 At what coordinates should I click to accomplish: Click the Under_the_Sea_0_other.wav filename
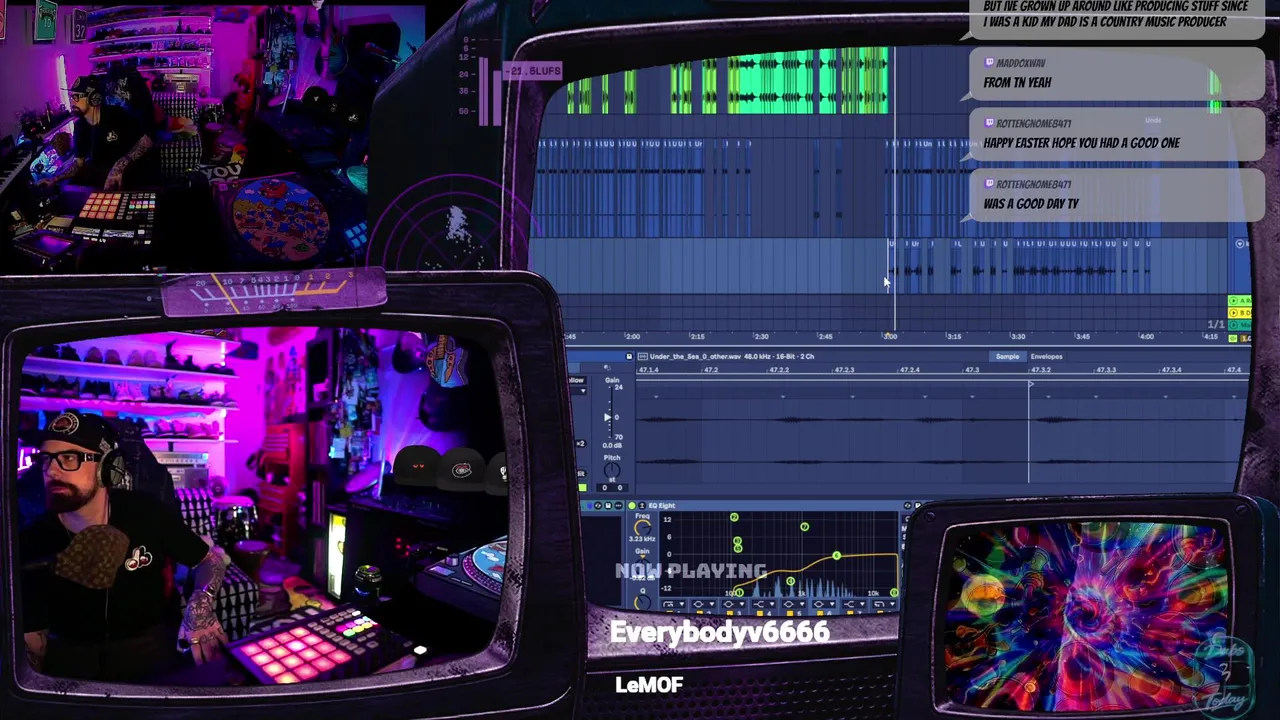[x=695, y=356]
